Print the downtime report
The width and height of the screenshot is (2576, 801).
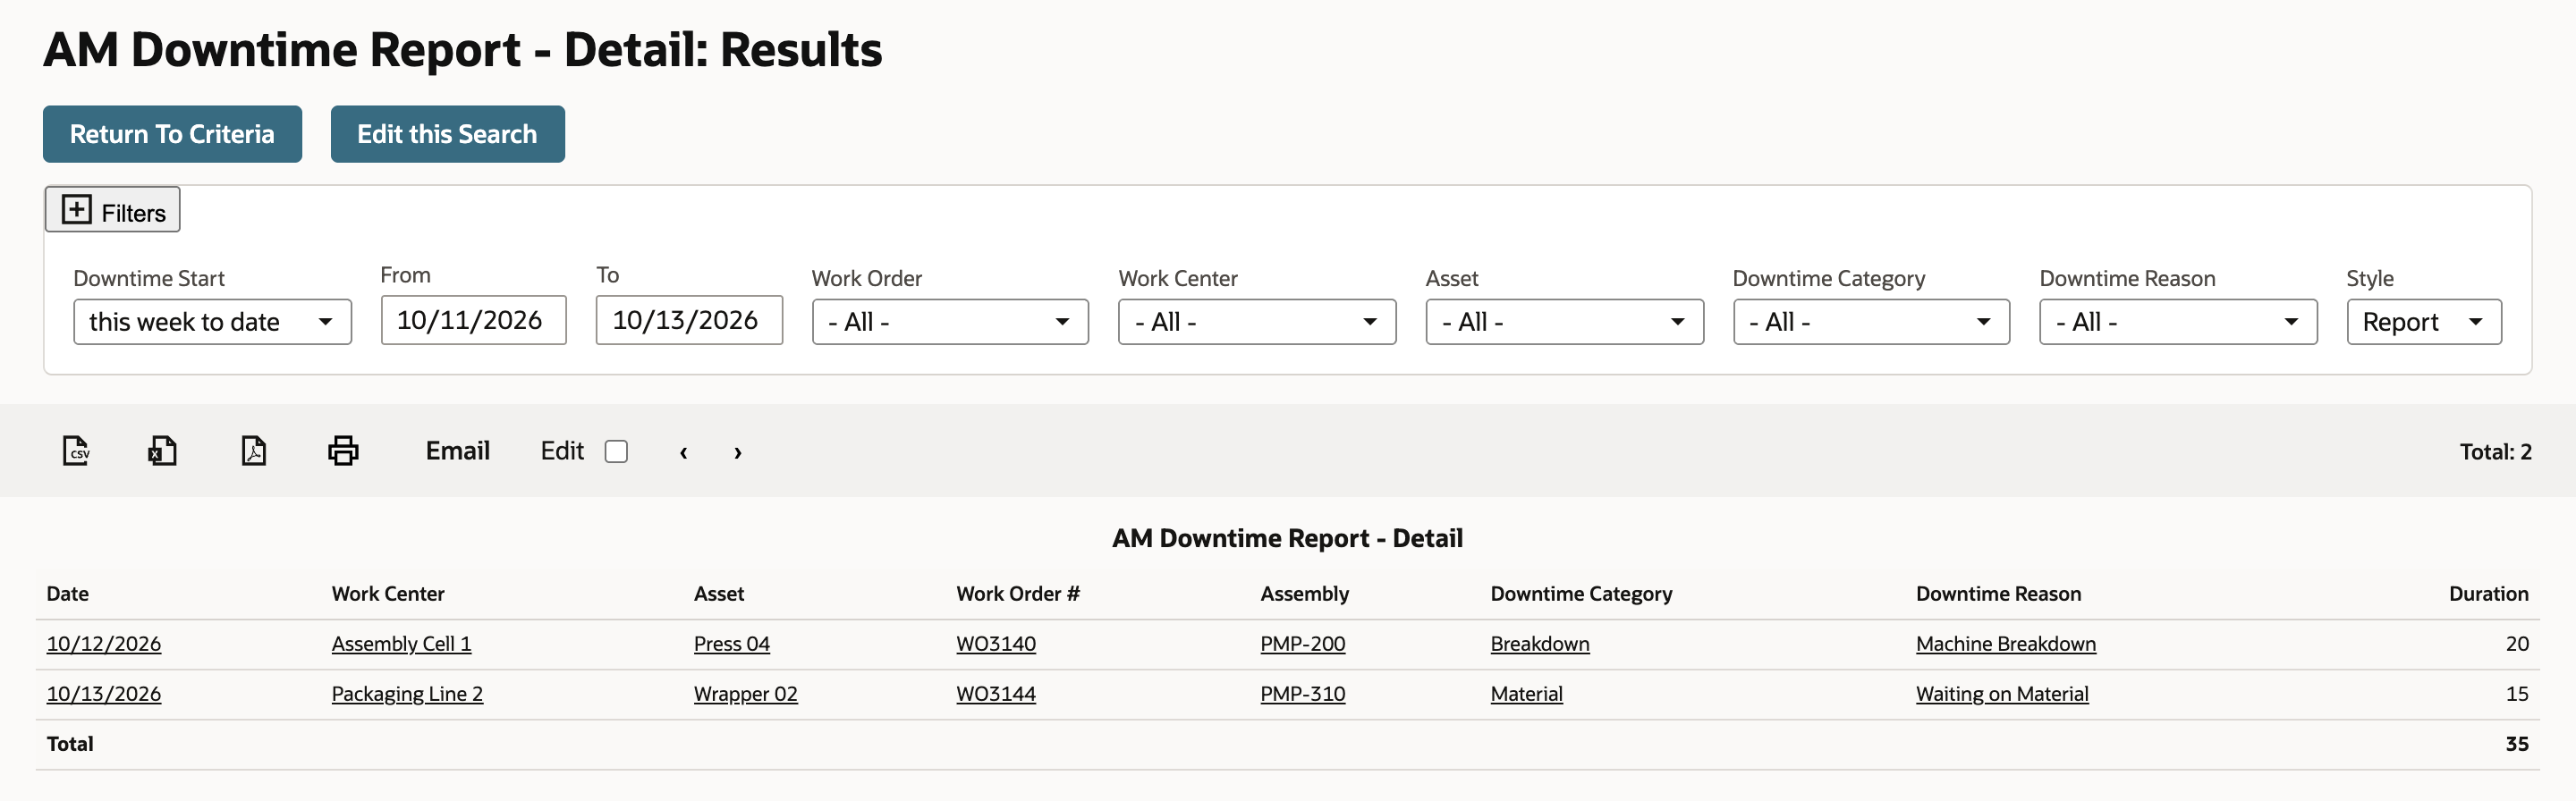[343, 451]
